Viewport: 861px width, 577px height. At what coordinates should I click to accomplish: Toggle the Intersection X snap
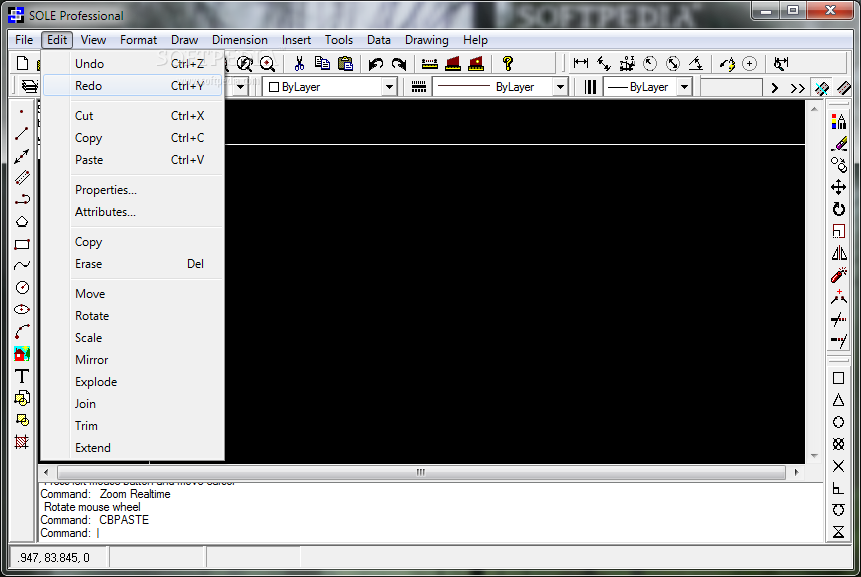point(838,466)
